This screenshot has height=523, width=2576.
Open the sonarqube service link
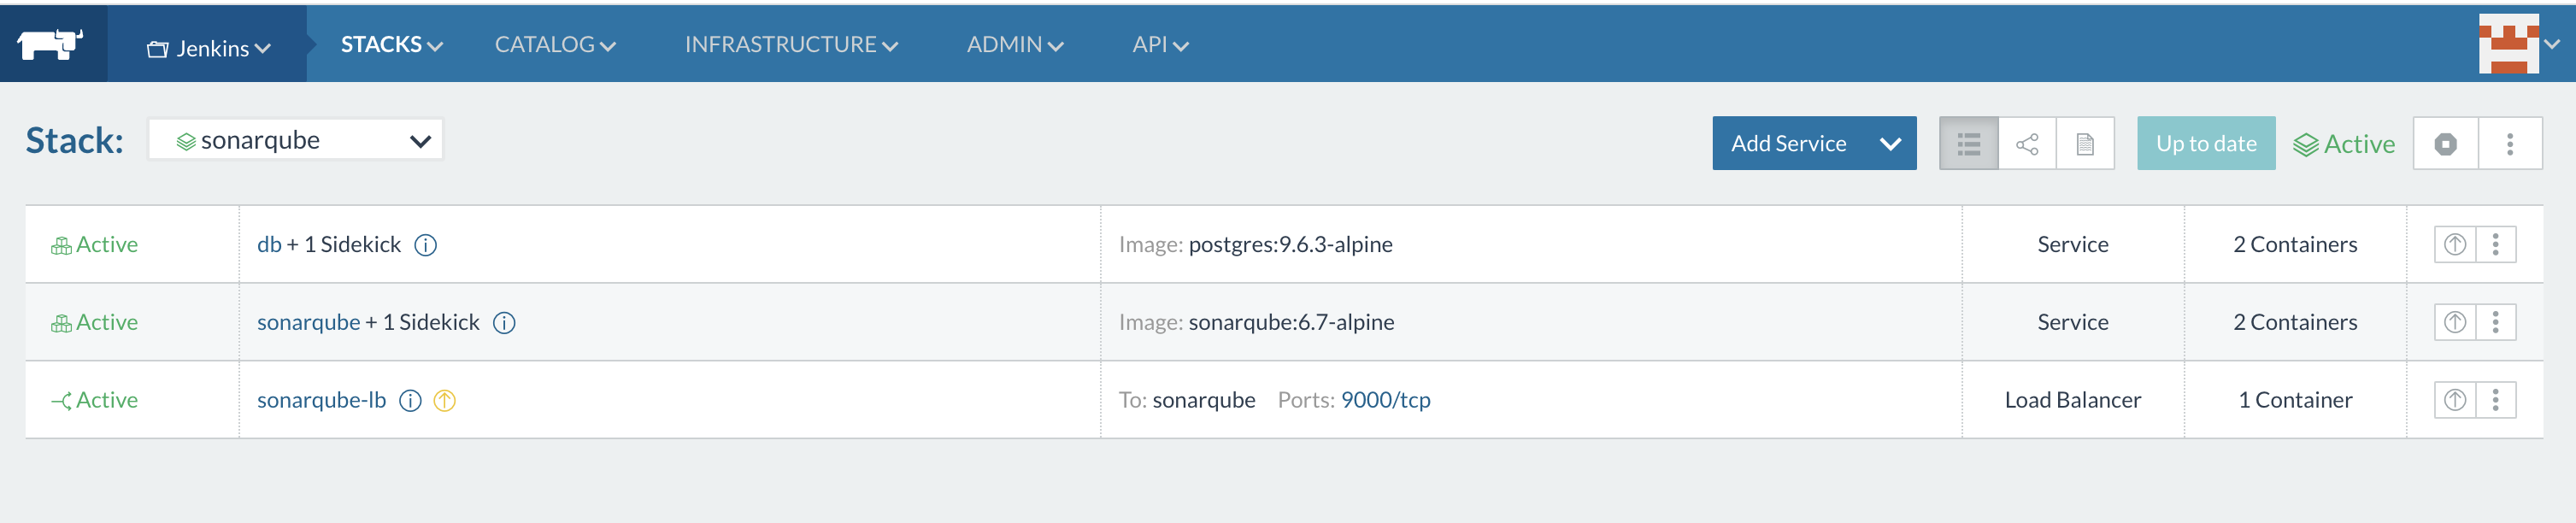pyautogui.click(x=308, y=322)
